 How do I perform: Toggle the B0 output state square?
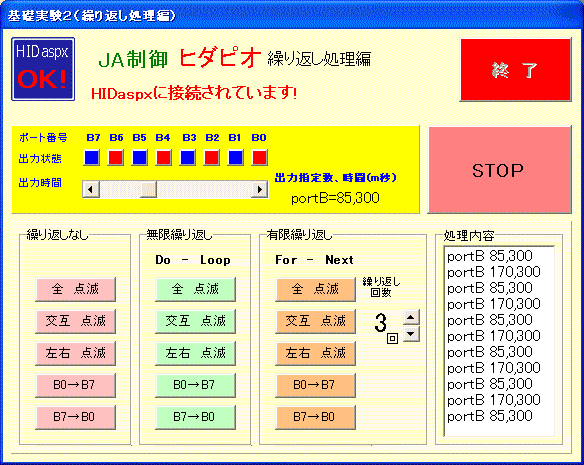pos(259,158)
